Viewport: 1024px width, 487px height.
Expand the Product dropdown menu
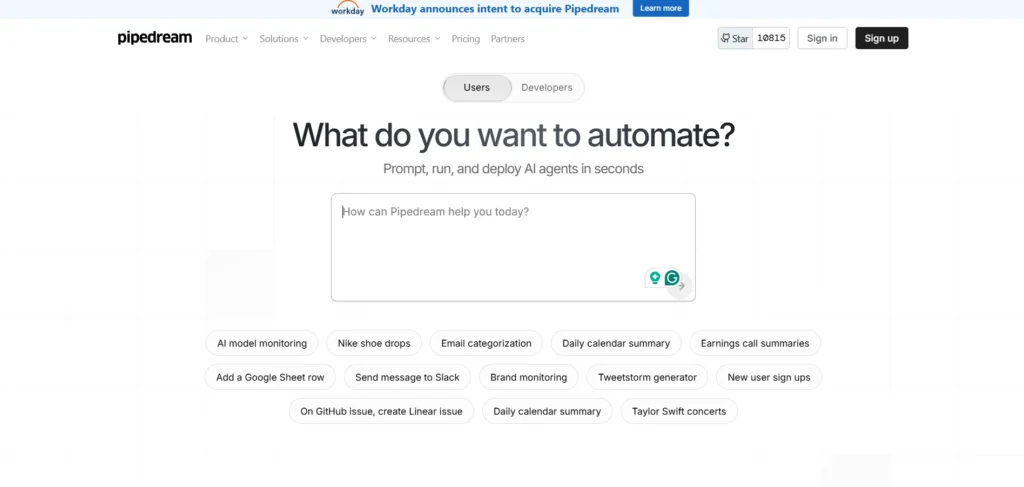(226, 39)
